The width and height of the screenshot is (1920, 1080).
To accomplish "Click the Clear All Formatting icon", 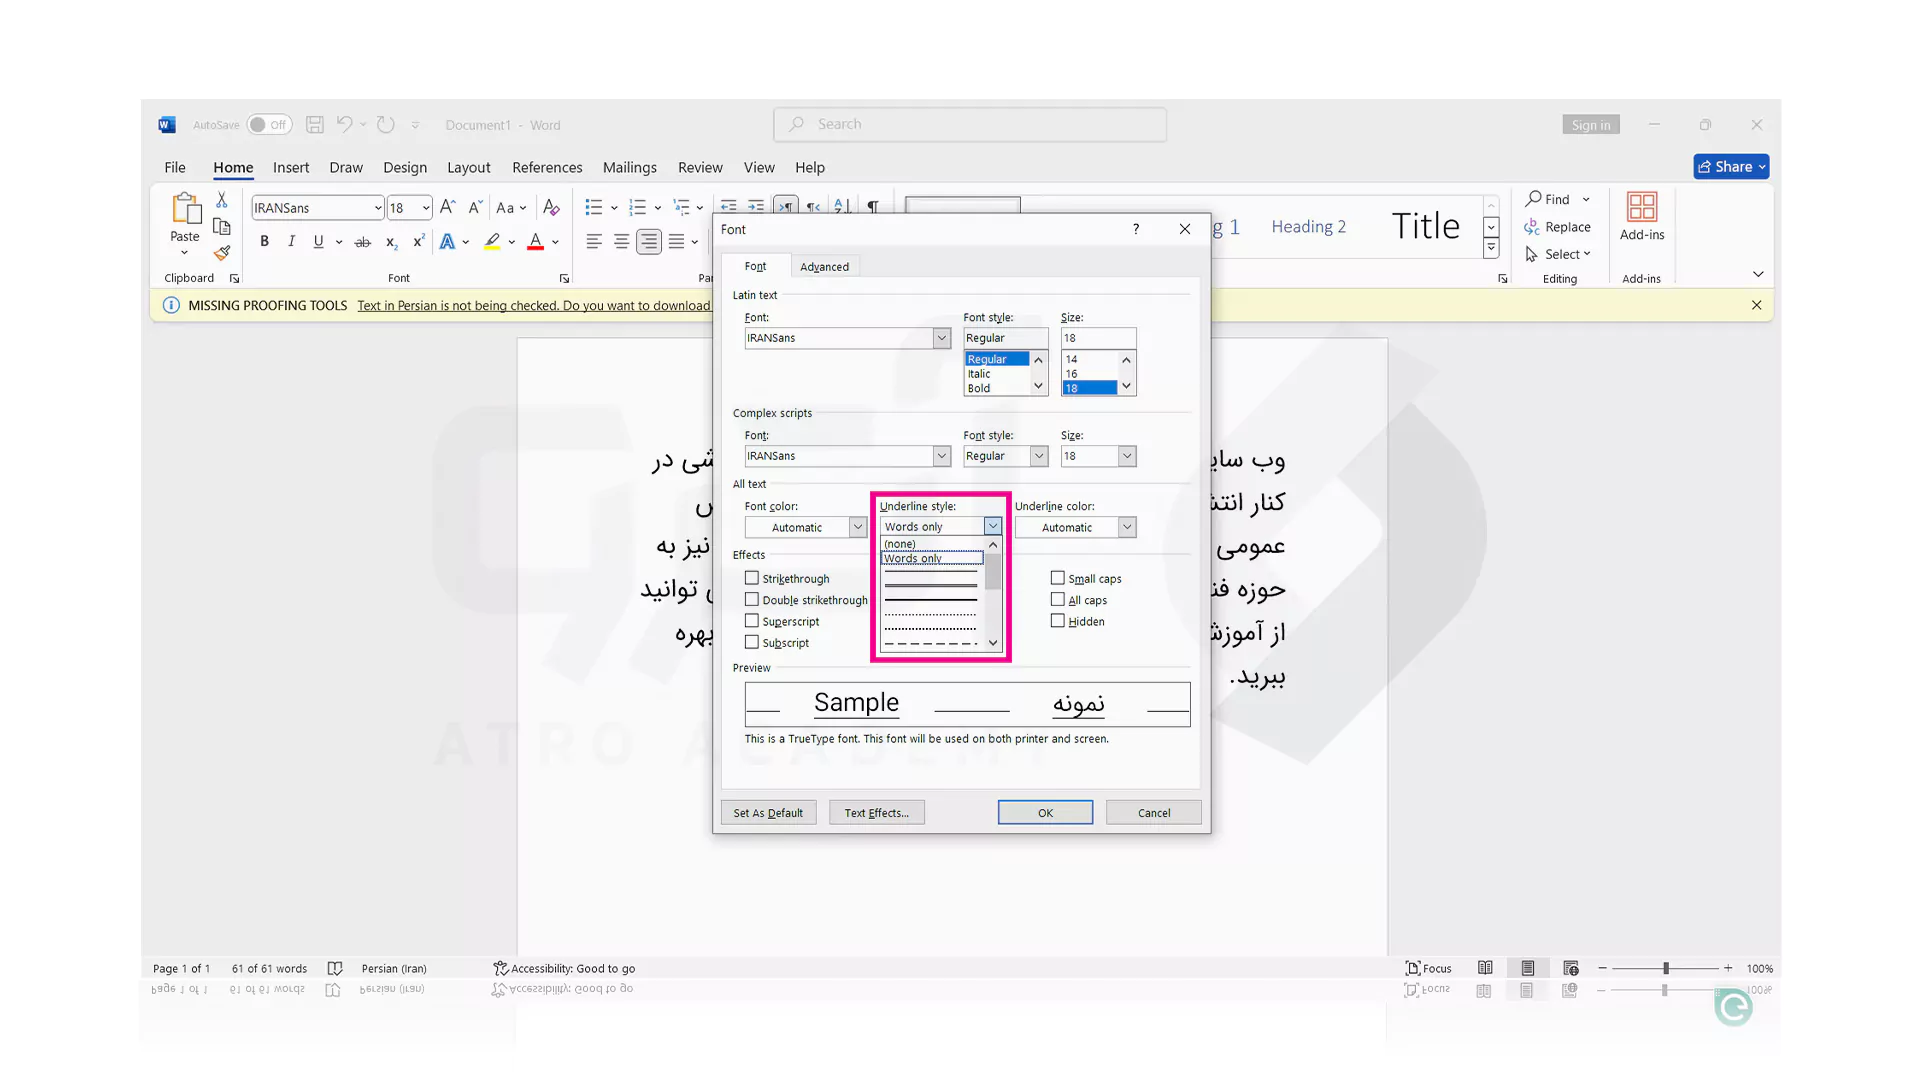I will [x=551, y=207].
